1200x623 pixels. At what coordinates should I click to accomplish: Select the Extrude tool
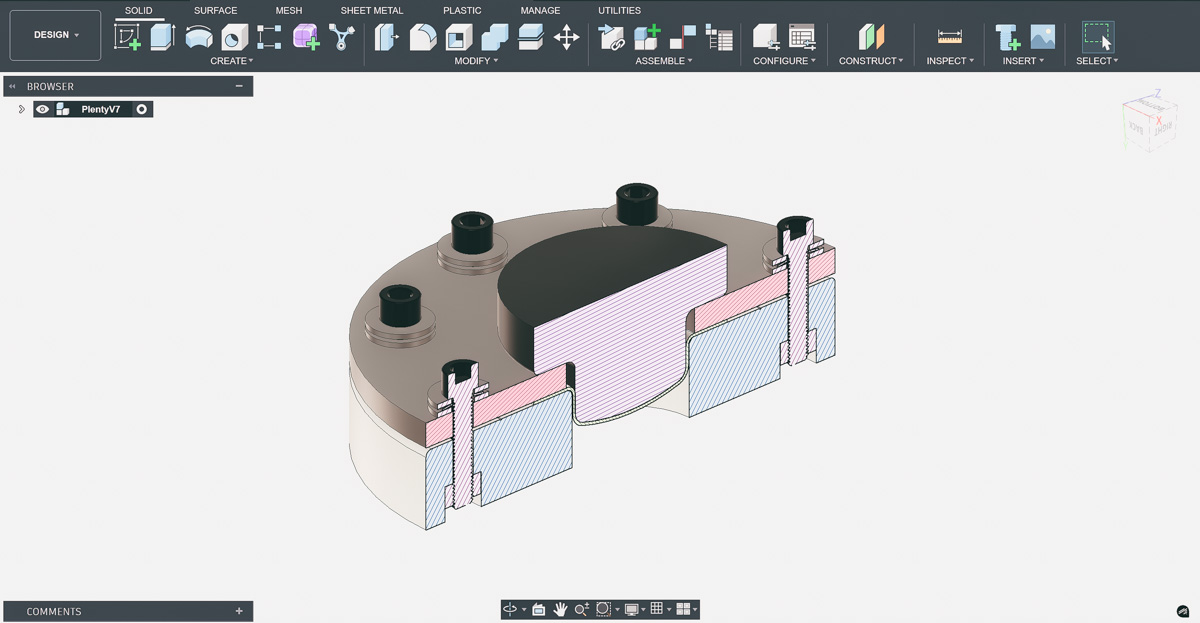(160, 37)
